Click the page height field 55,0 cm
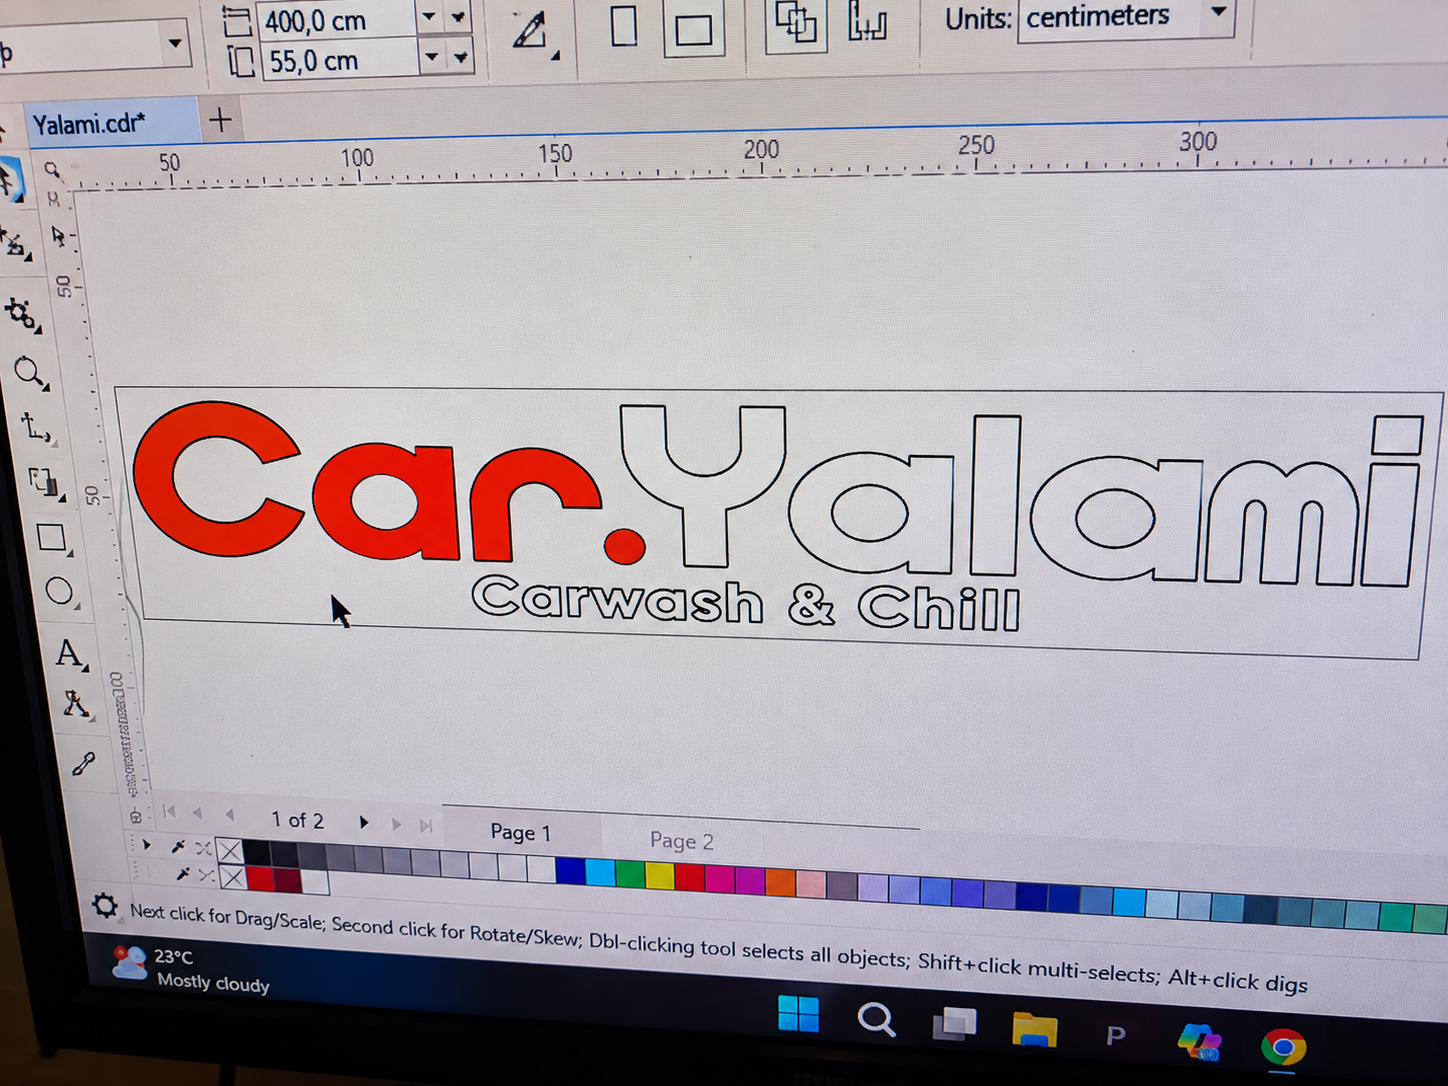The image size is (1448, 1086). pyautogui.click(x=339, y=61)
